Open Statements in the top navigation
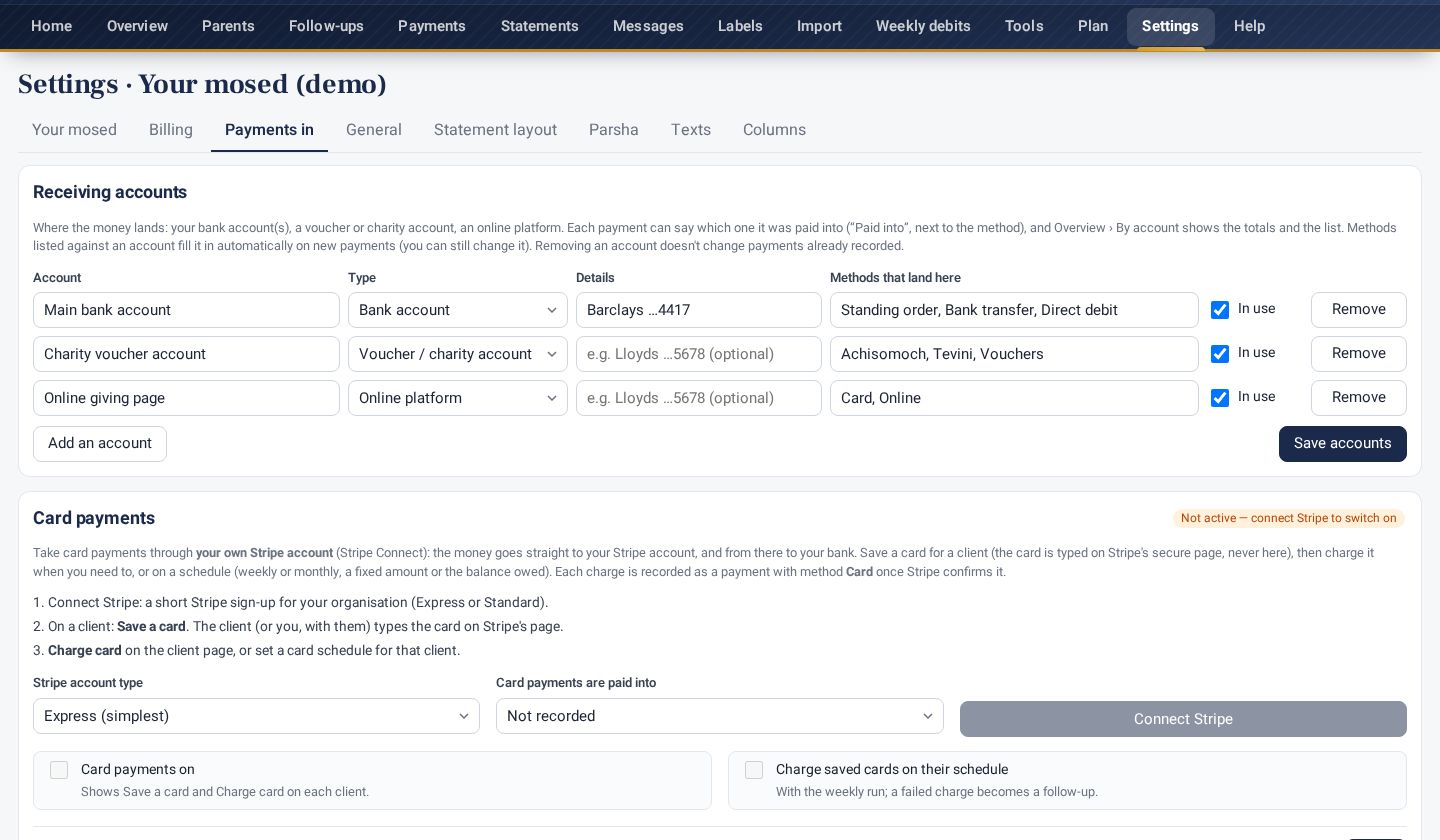Screen dimensions: 1440x840 (x=540, y=26)
